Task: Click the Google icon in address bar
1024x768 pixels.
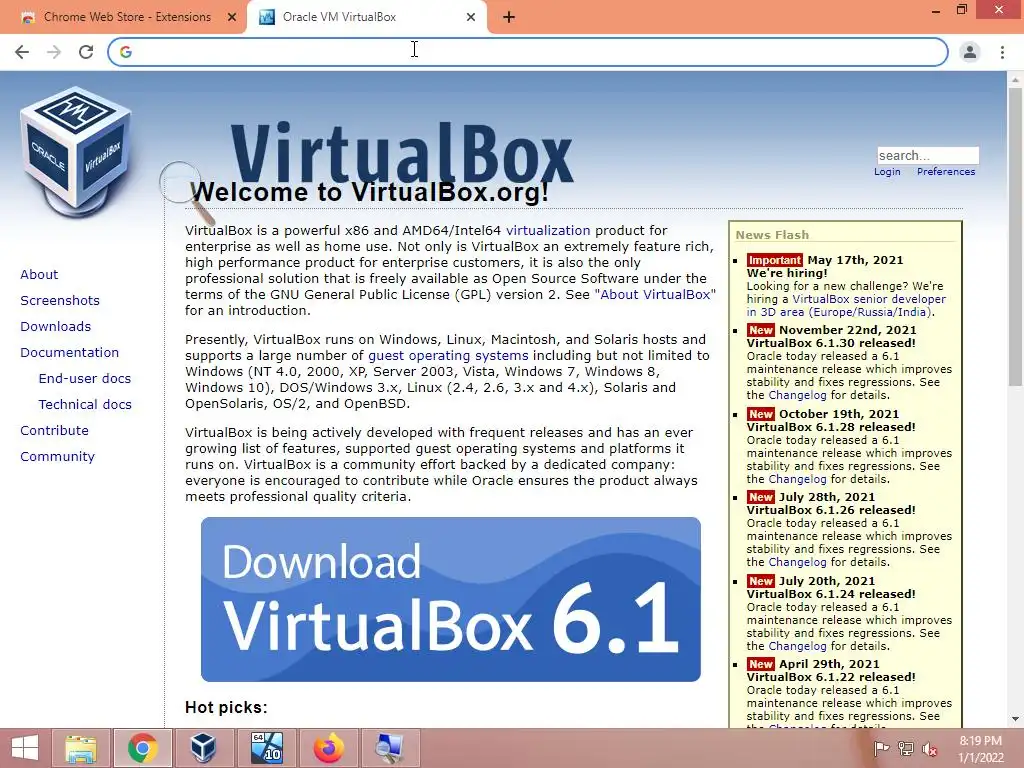Action: click(x=126, y=52)
